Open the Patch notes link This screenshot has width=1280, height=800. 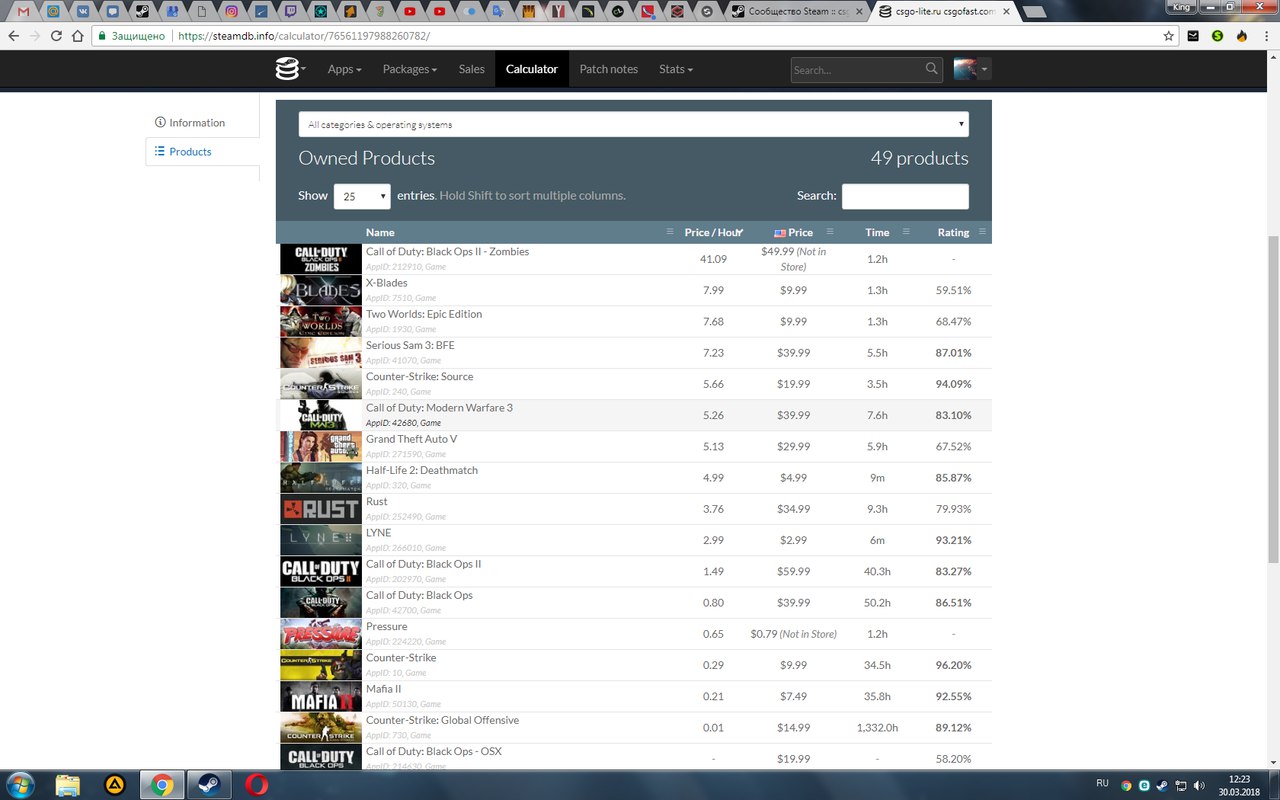click(608, 69)
